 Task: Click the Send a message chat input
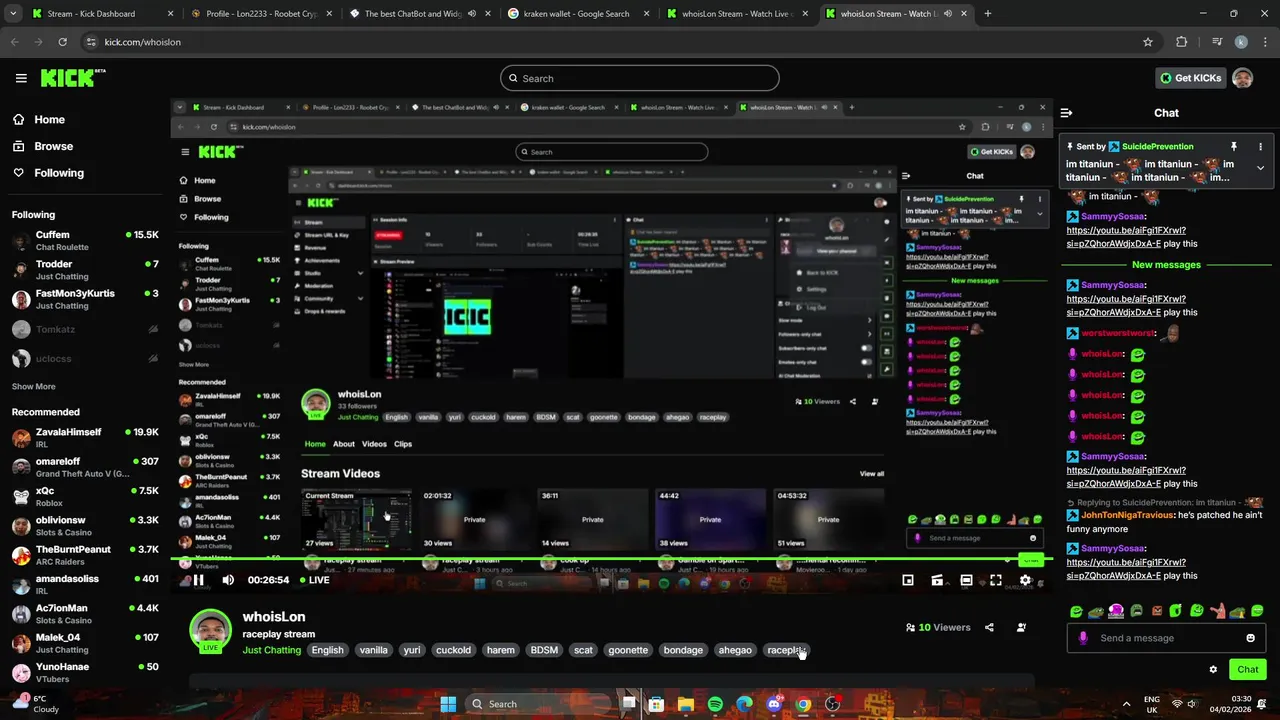tap(1166, 638)
